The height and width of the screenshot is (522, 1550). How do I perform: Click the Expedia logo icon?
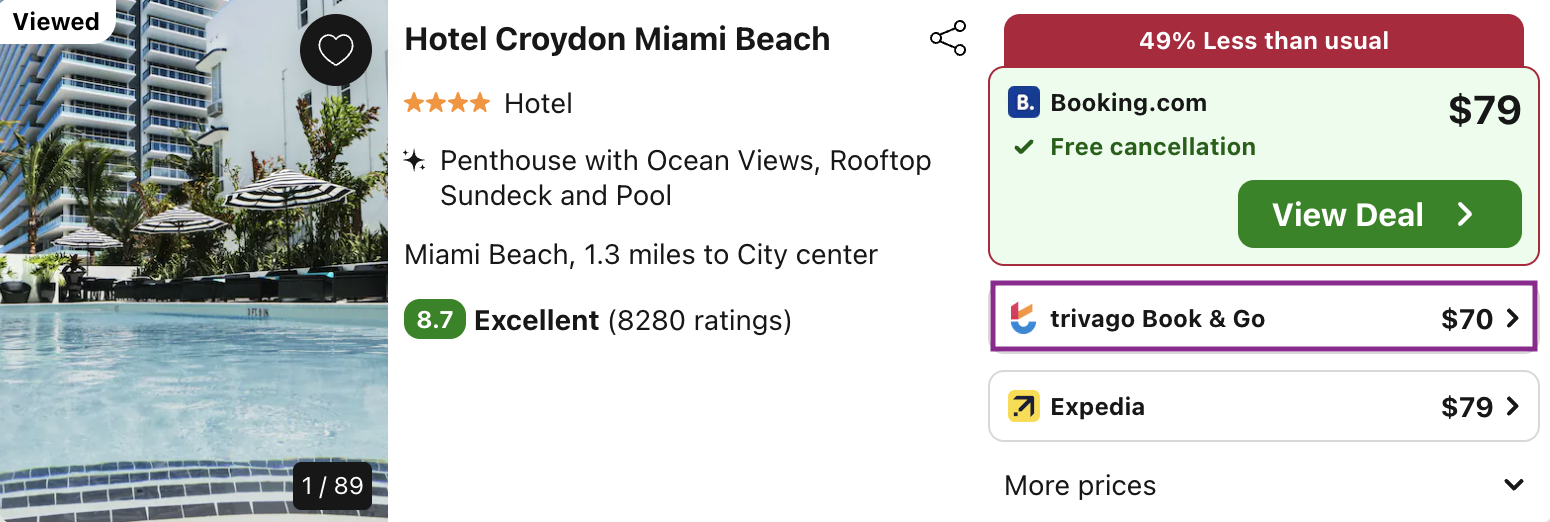[x=1023, y=406]
